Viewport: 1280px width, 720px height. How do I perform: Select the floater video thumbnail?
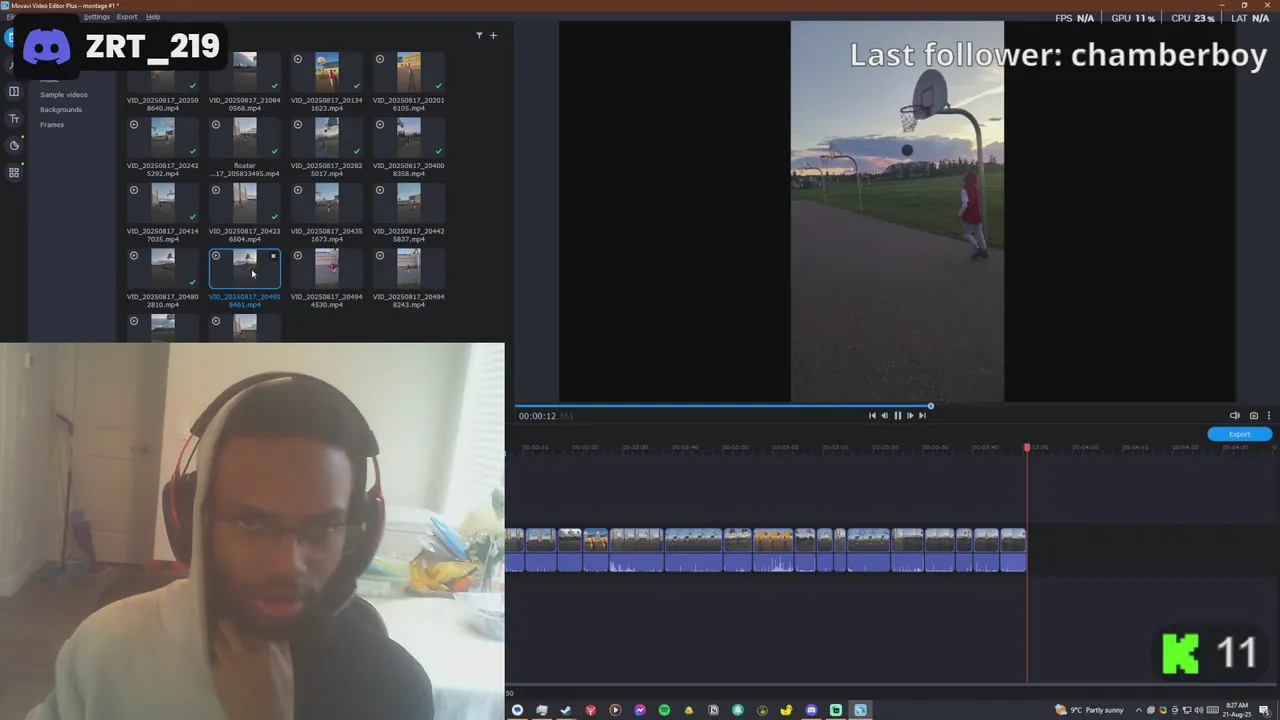(x=245, y=137)
